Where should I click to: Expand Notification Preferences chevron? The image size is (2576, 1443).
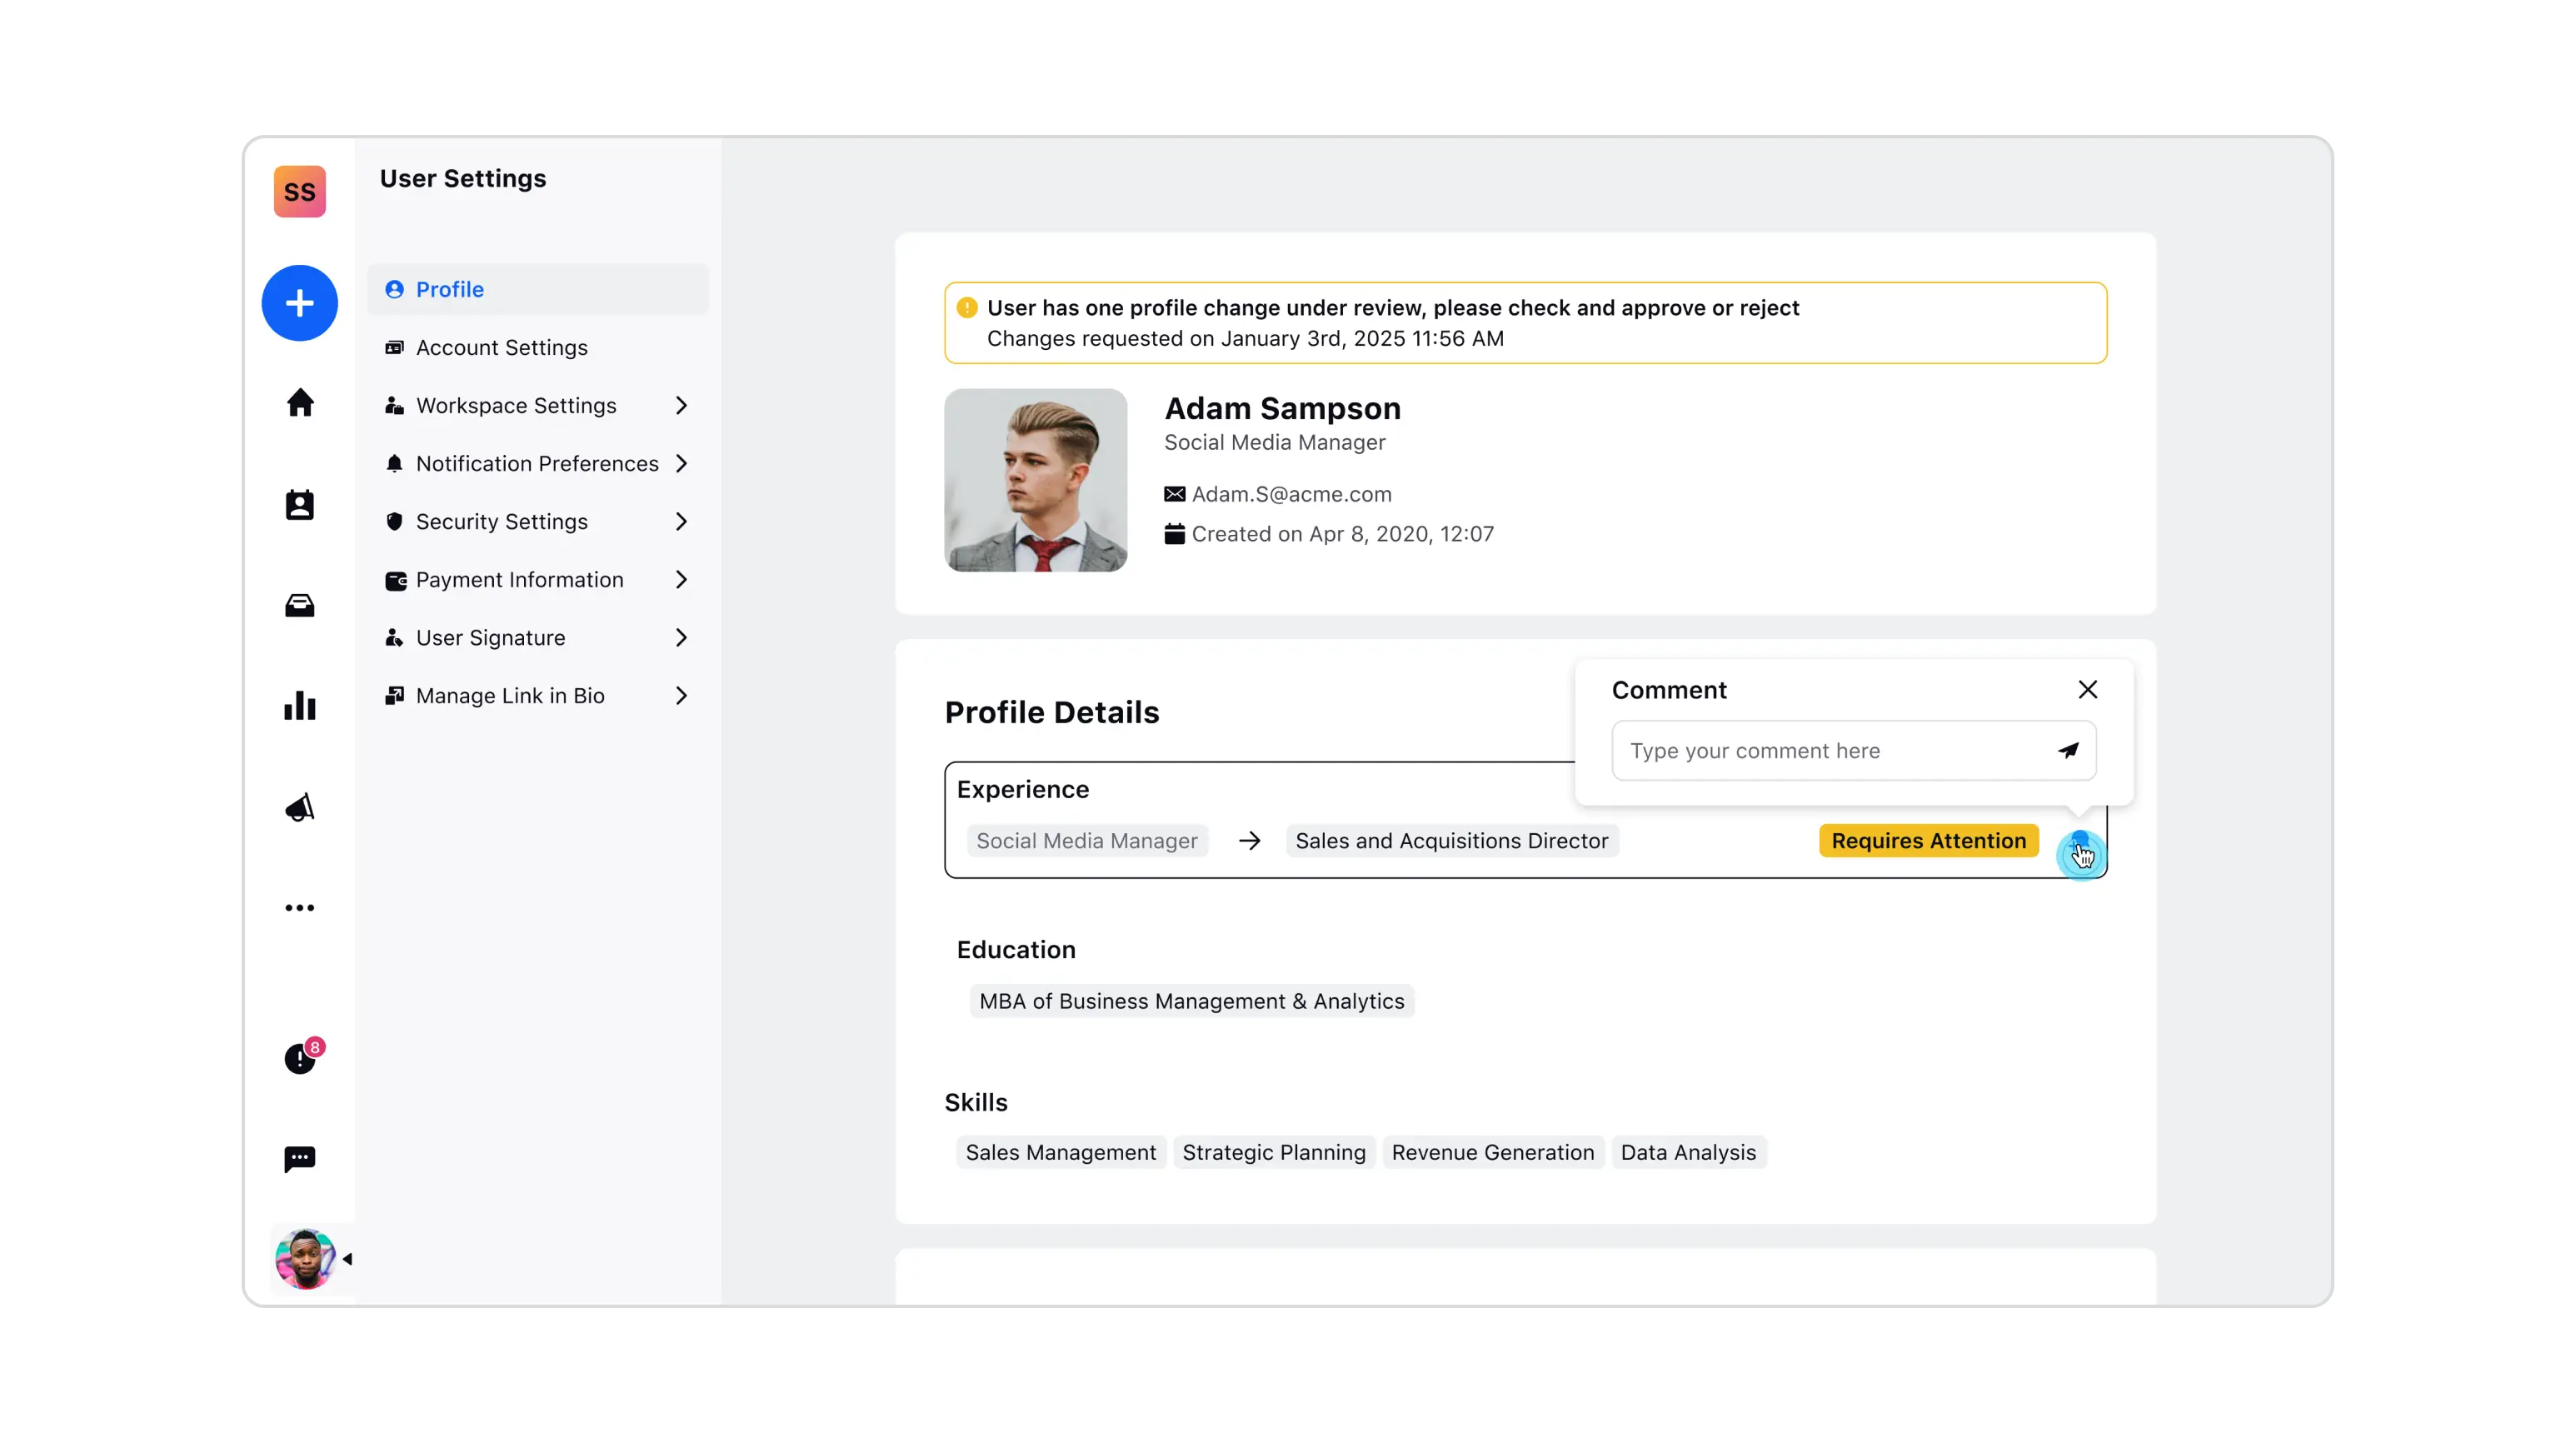pos(681,463)
